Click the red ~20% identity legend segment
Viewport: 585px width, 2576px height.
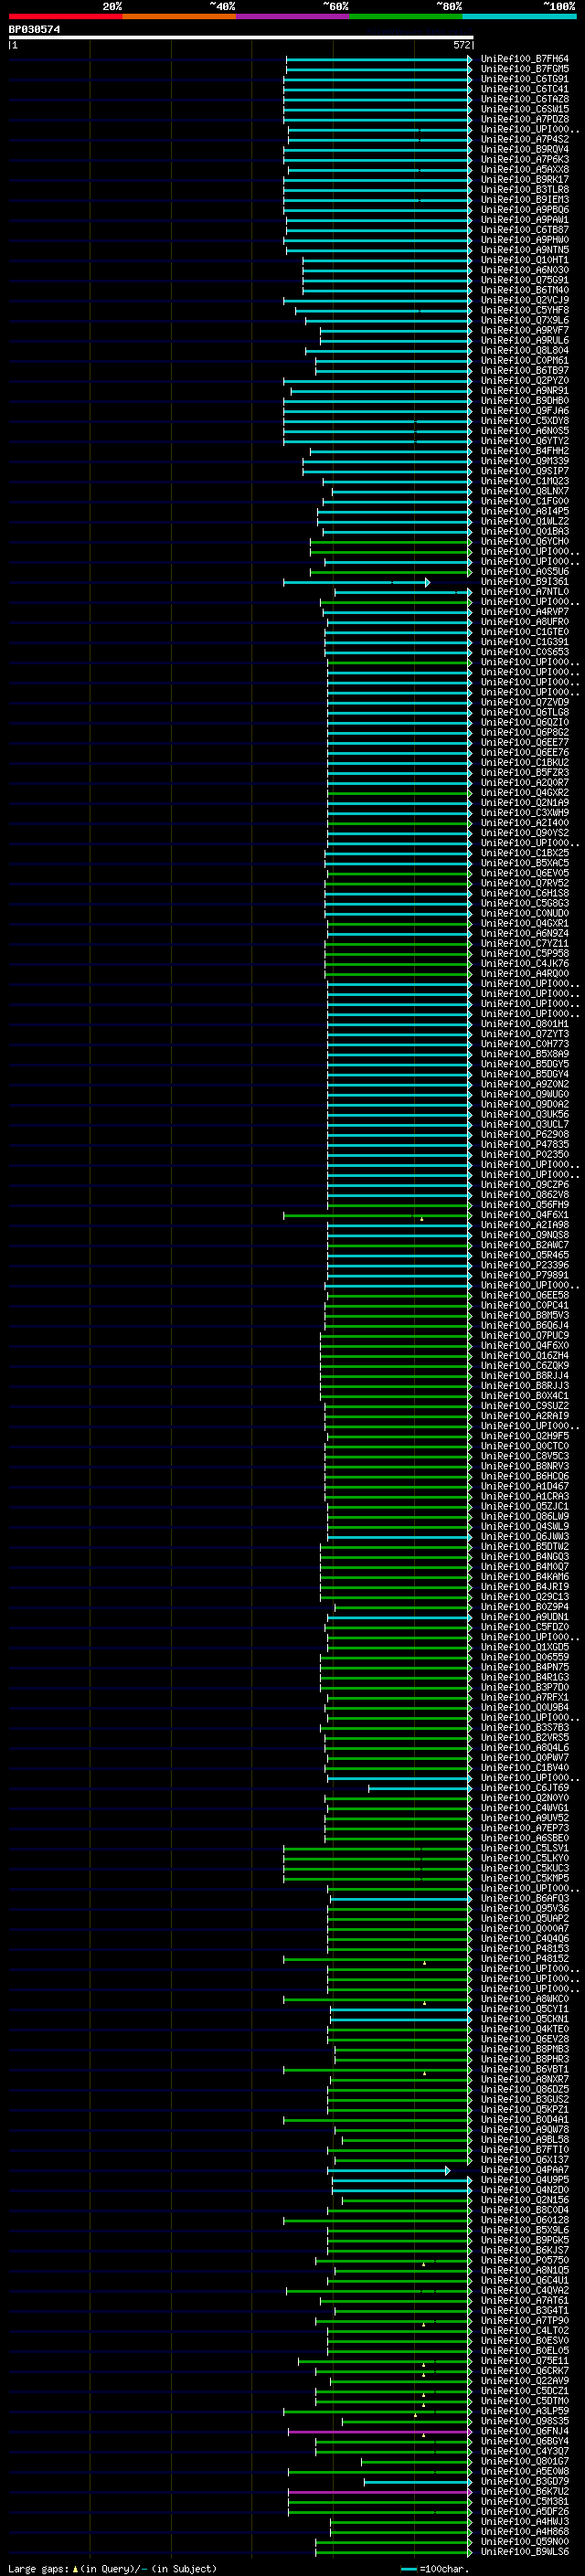click(x=65, y=16)
